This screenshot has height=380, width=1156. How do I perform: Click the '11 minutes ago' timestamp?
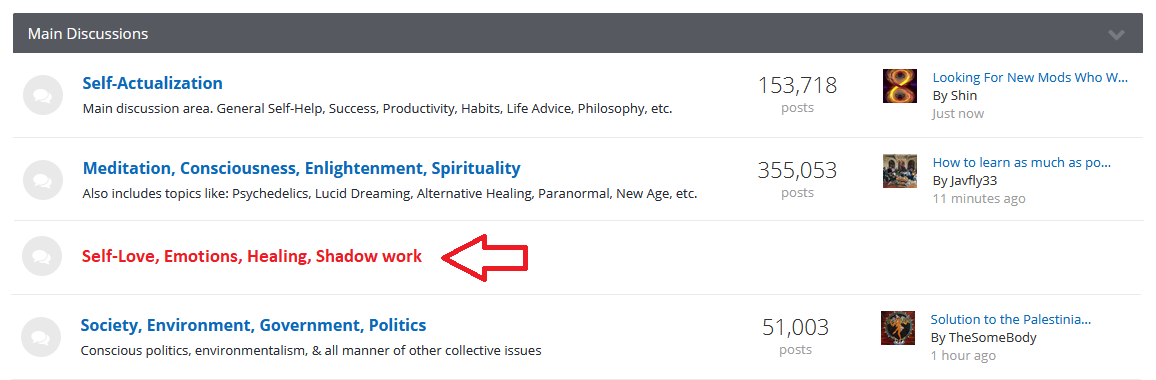click(978, 198)
